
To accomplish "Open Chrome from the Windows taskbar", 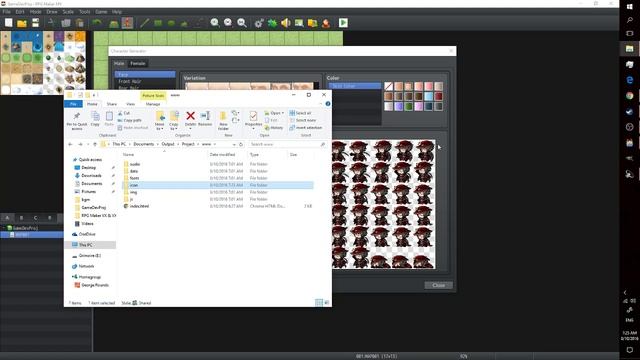I will coord(629,96).
